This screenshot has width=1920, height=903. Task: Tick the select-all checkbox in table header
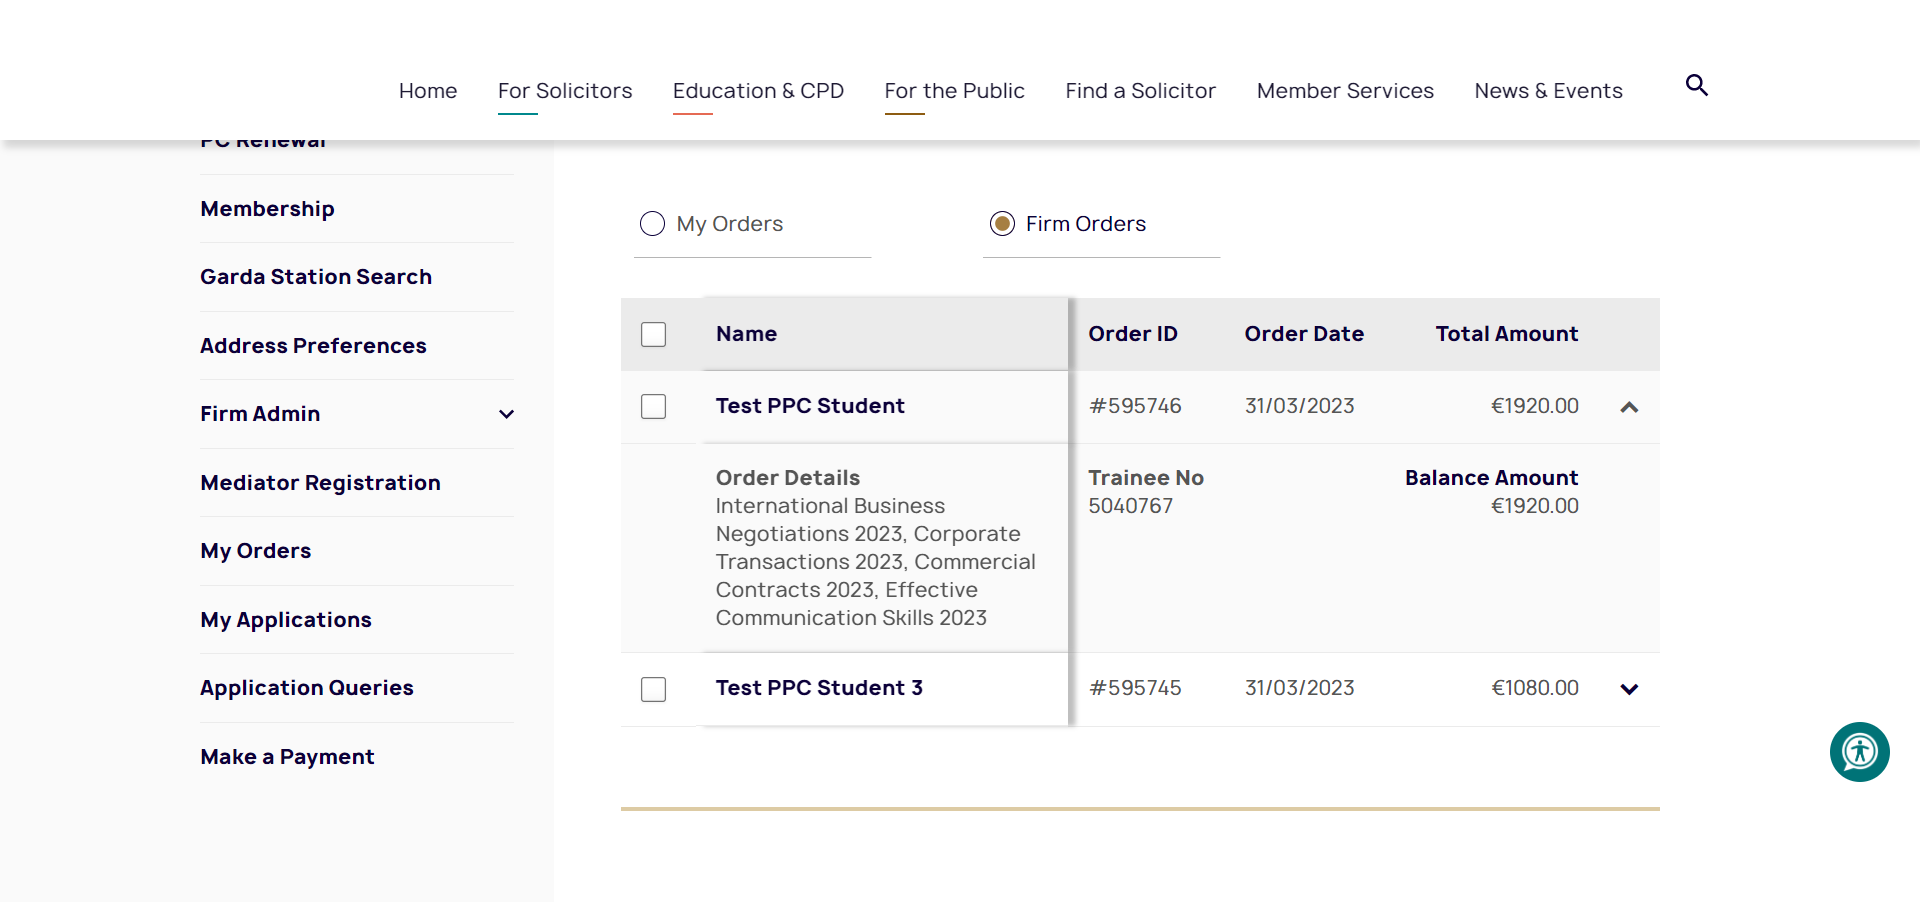point(654,334)
